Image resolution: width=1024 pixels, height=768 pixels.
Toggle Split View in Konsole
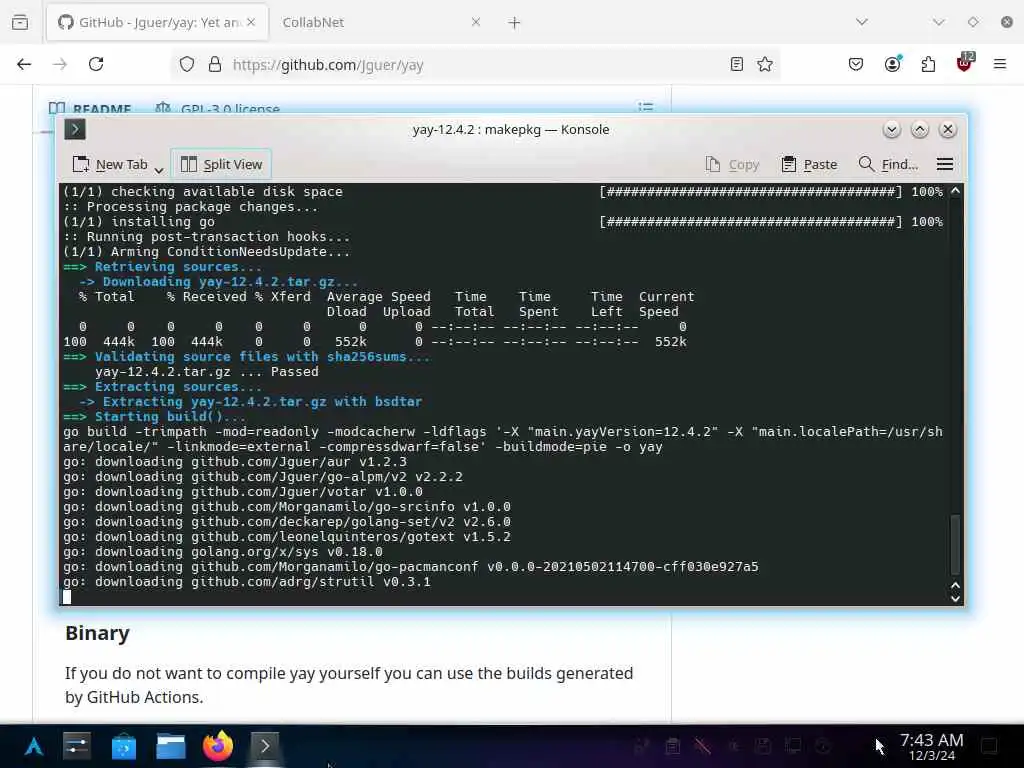pos(221,165)
